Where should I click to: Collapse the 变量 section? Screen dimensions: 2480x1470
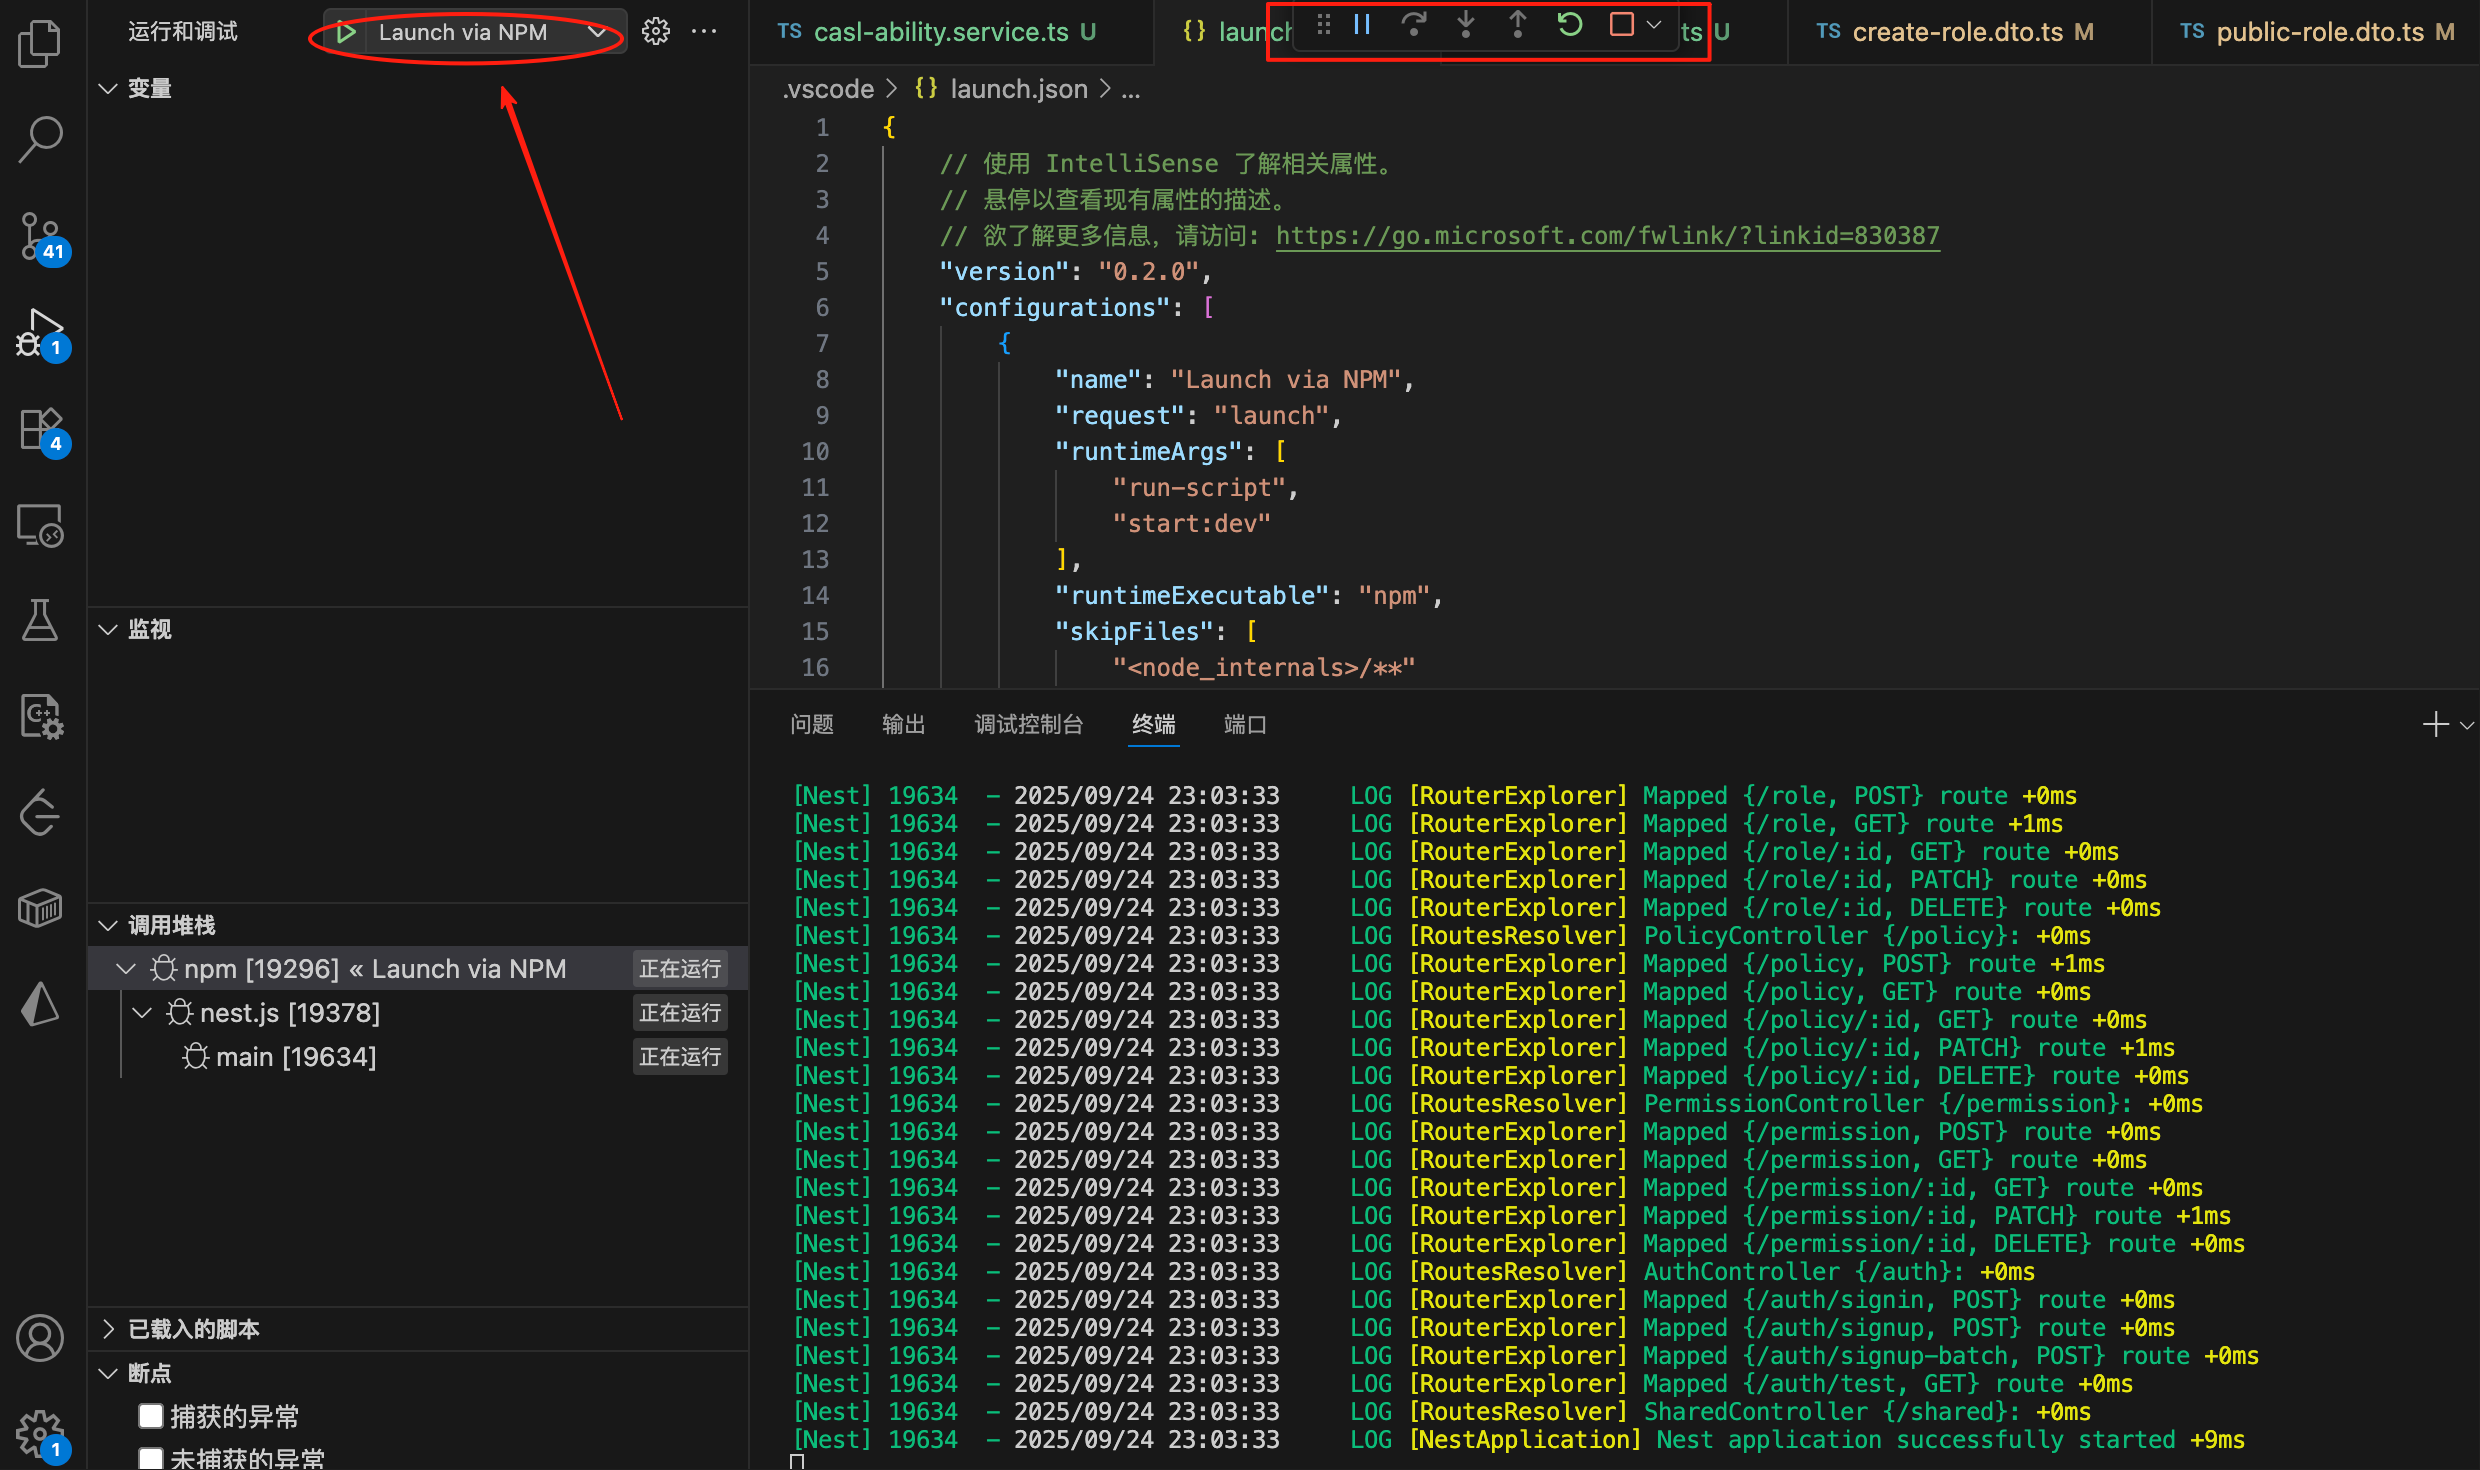[x=108, y=89]
